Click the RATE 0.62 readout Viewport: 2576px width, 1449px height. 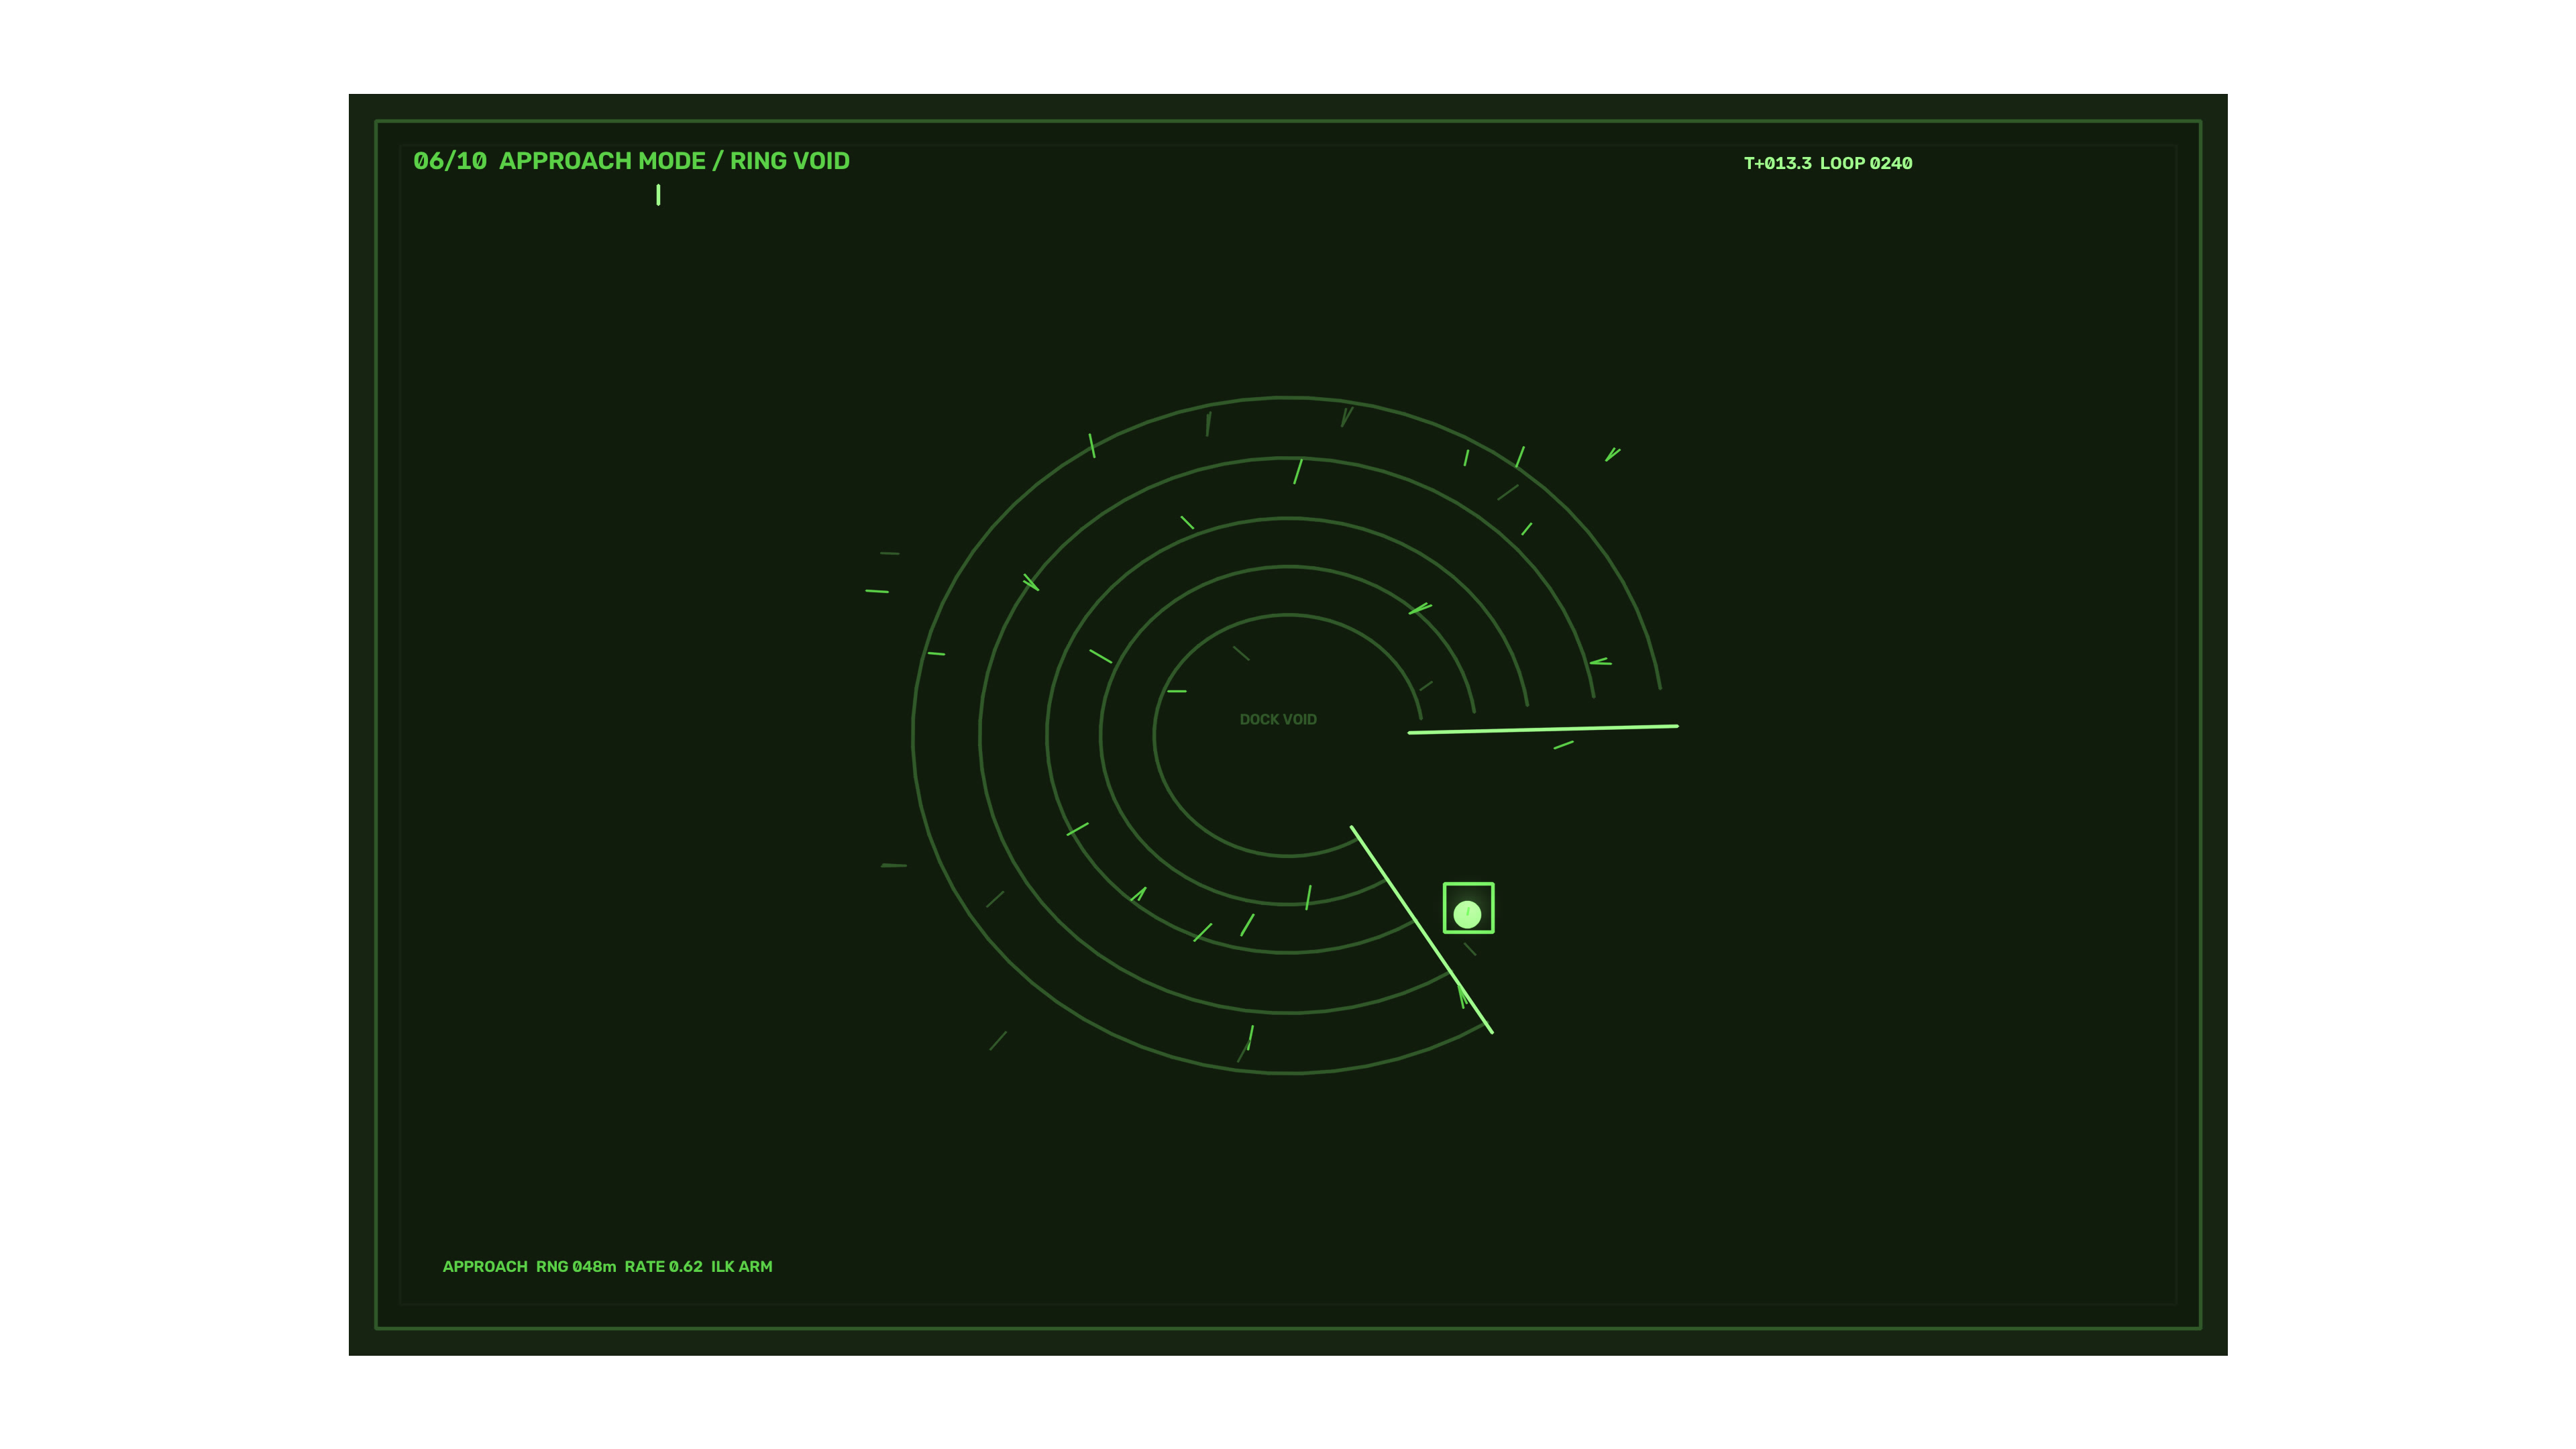coord(663,1266)
